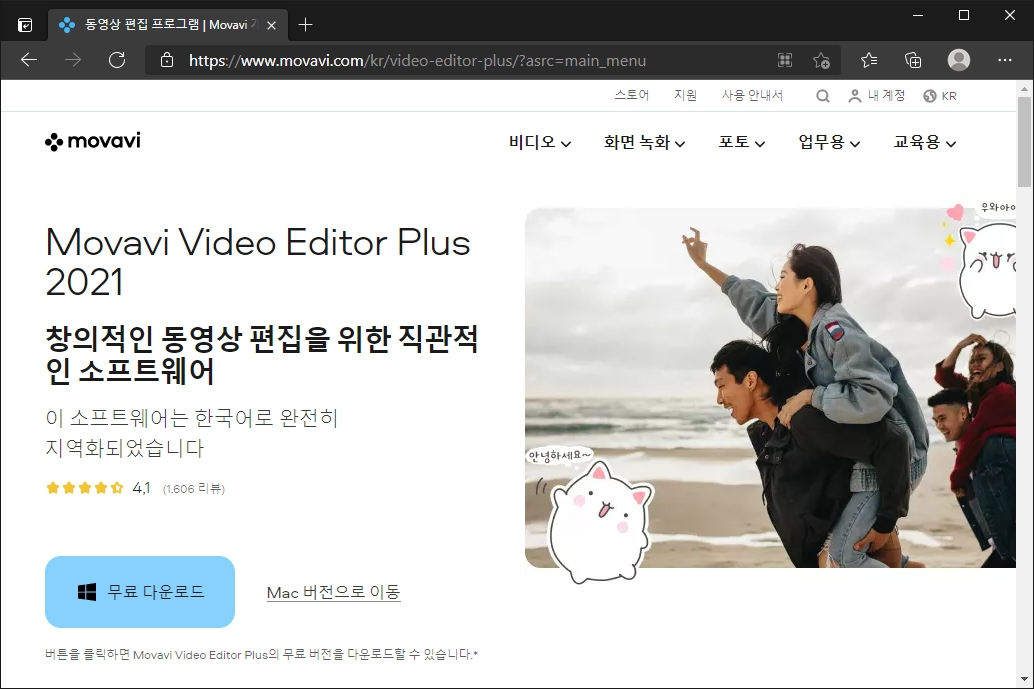Expand the 포토 menu
This screenshot has width=1034, height=689.
[741, 142]
